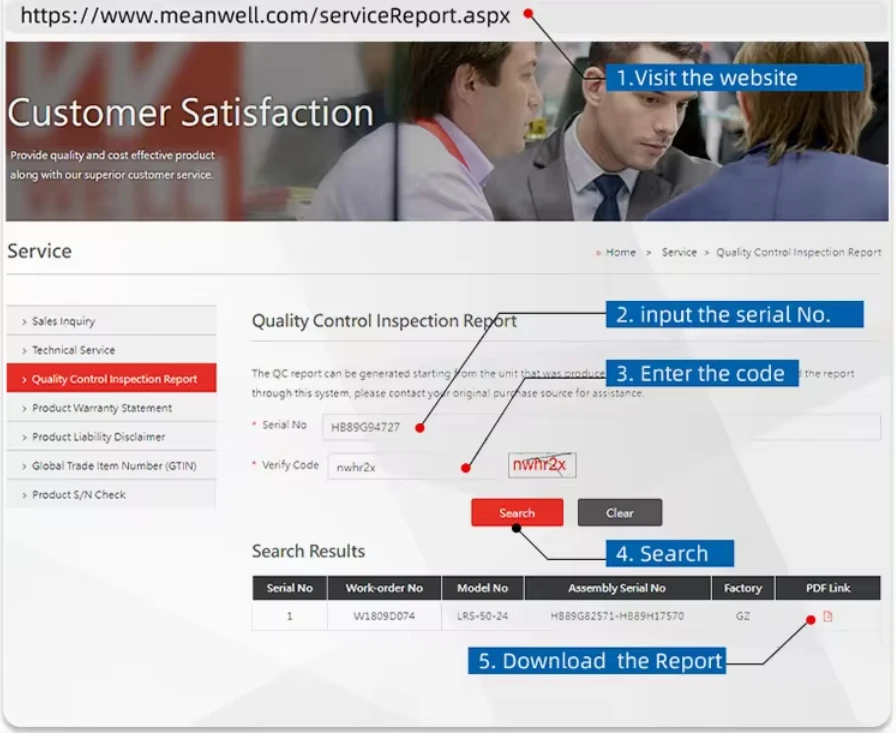Select Quality Control Inspection Report sidebar item
Screen dimensions: 896x733
111,378
